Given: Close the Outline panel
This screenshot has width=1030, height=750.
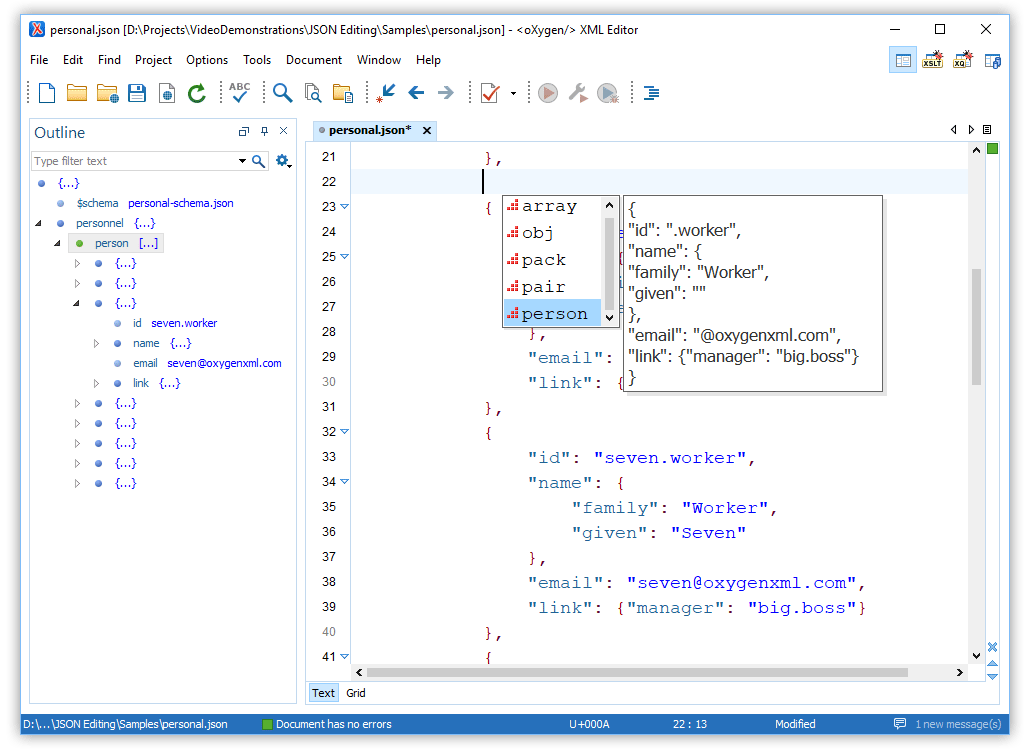Looking at the screenshot, I should pyautogui.click(x=283, y=131).
